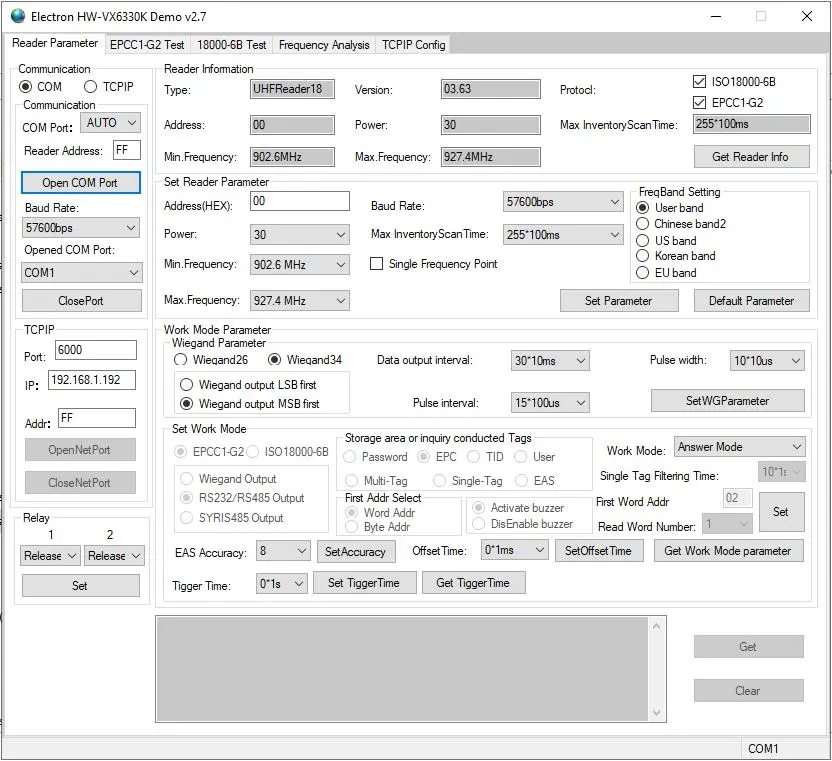Click the Set Parameter button
Viewport: 832px width, 761px height.
(x=618, y=300)
